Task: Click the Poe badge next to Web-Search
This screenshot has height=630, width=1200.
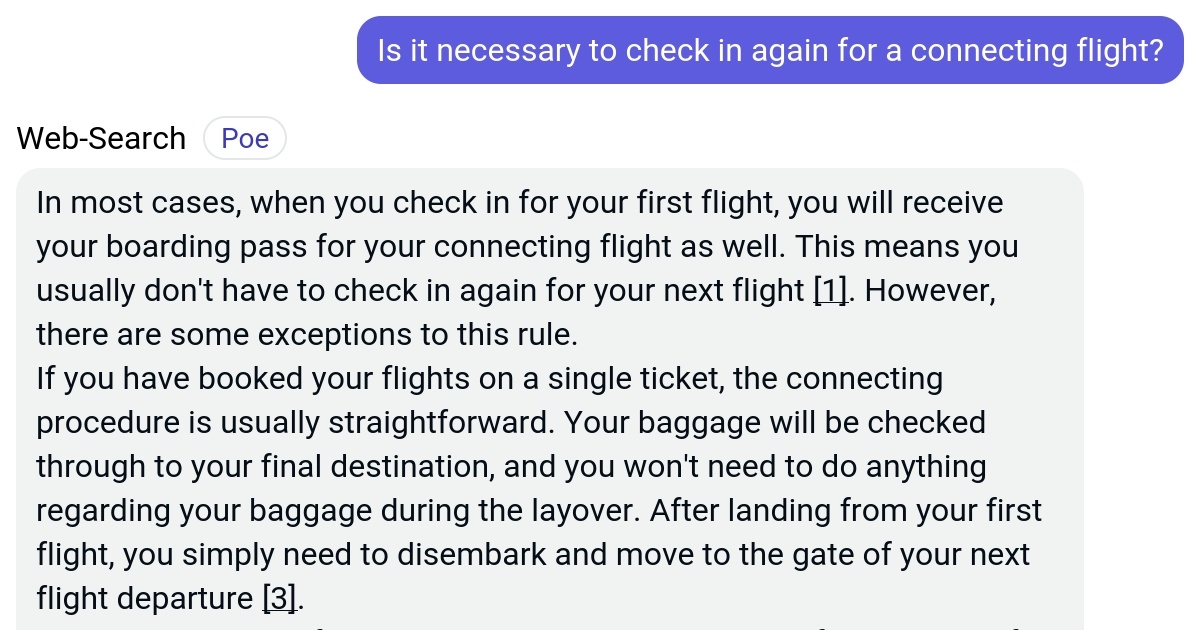Action: point(245,138)
